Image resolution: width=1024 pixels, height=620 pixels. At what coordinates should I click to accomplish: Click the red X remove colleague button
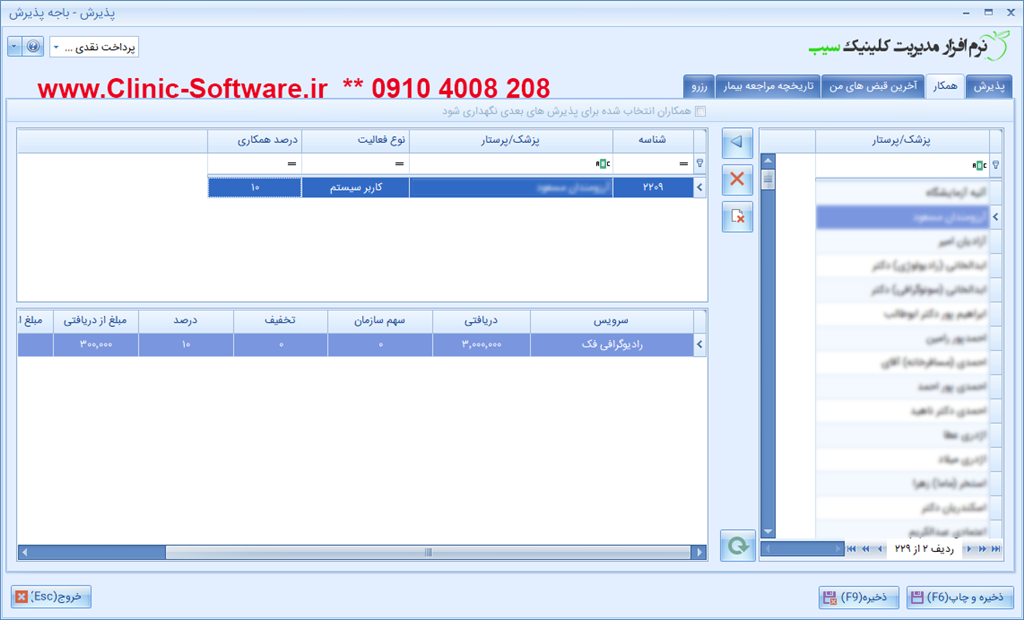737,181
